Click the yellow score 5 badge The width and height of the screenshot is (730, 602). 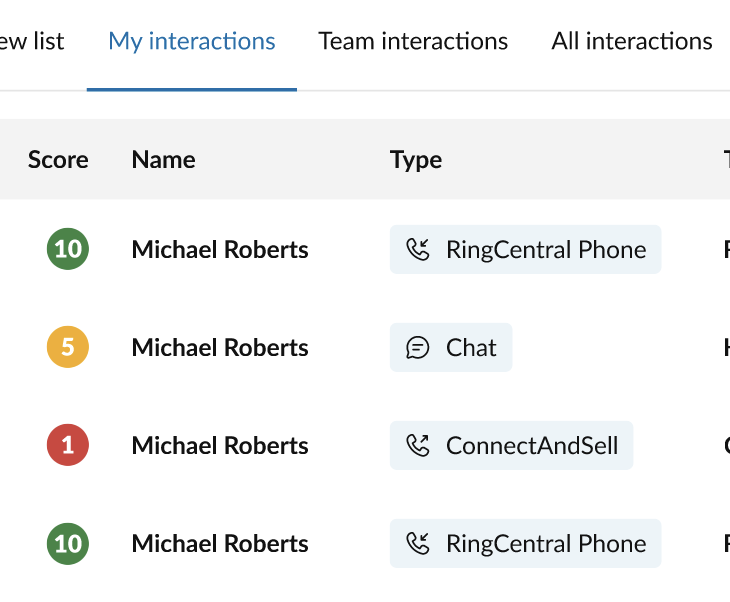68,347
